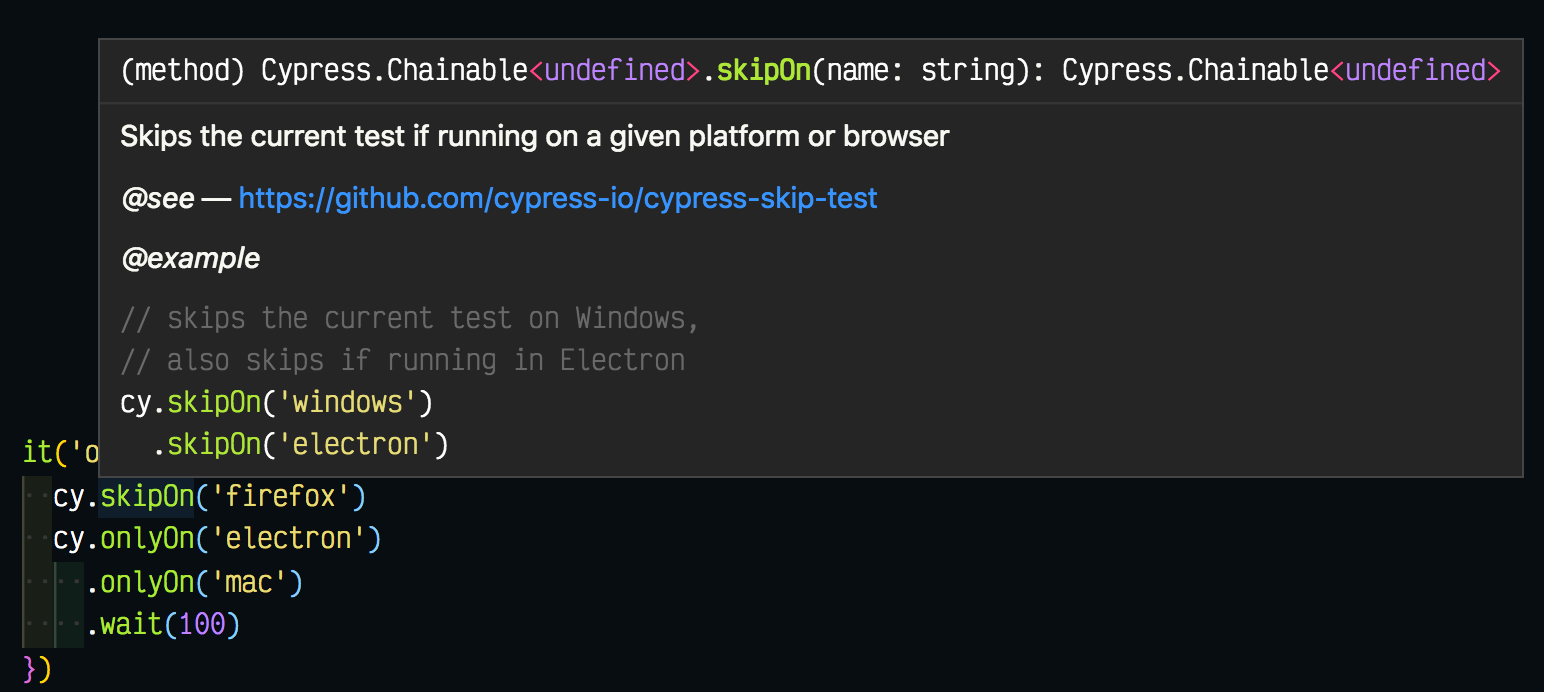Click the 'firefox' string argument
This screenshot has width=1544, height=692.
click(x=281, y=496)
